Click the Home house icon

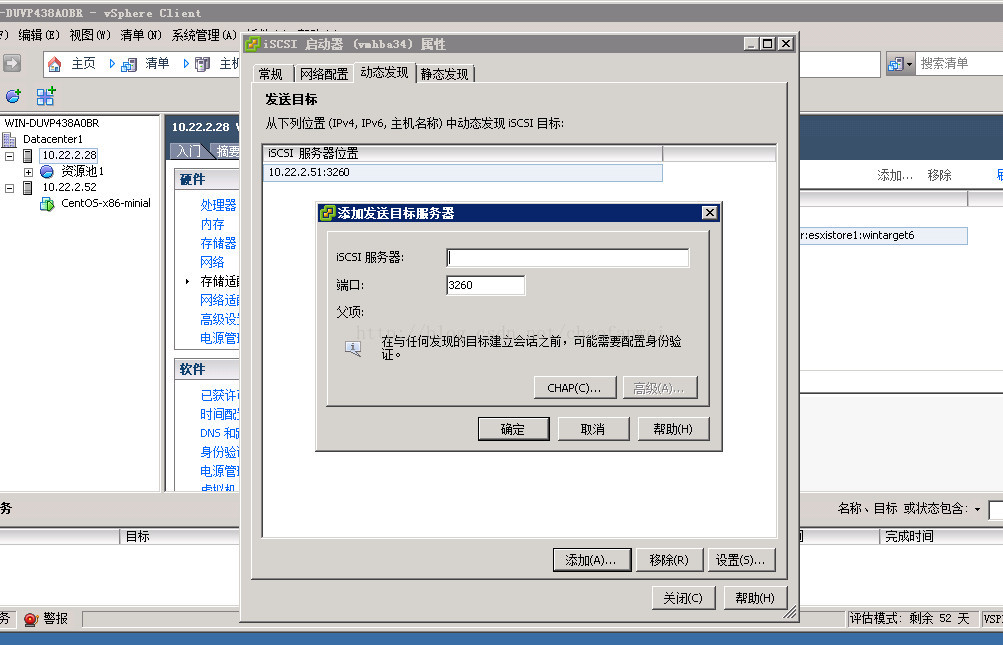click(54, 63)
